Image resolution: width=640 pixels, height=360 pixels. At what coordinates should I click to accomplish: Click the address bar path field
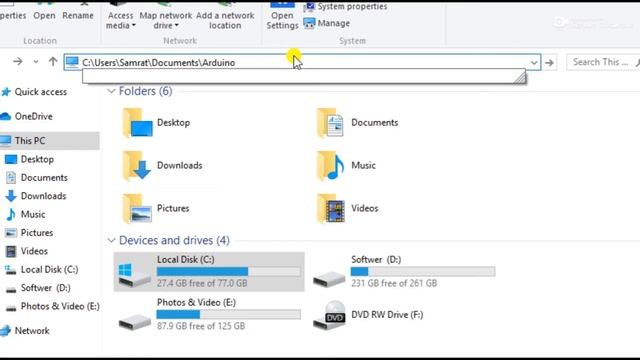(302, 62)
